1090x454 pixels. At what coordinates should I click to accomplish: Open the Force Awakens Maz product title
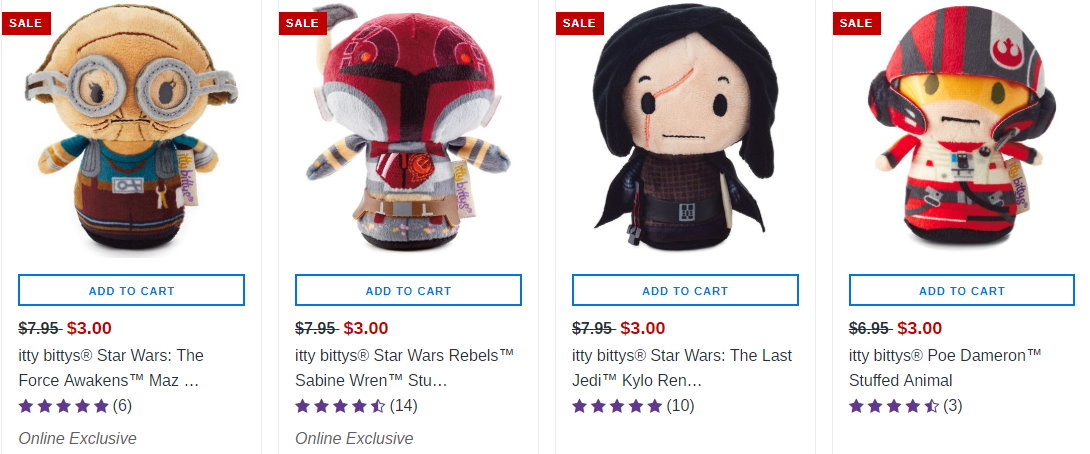(x=110, y=367)
